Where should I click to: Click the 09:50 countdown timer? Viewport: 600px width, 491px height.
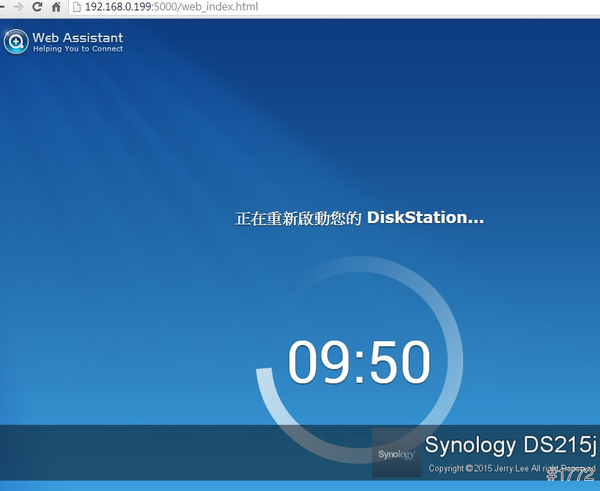(x=359, y=362)
